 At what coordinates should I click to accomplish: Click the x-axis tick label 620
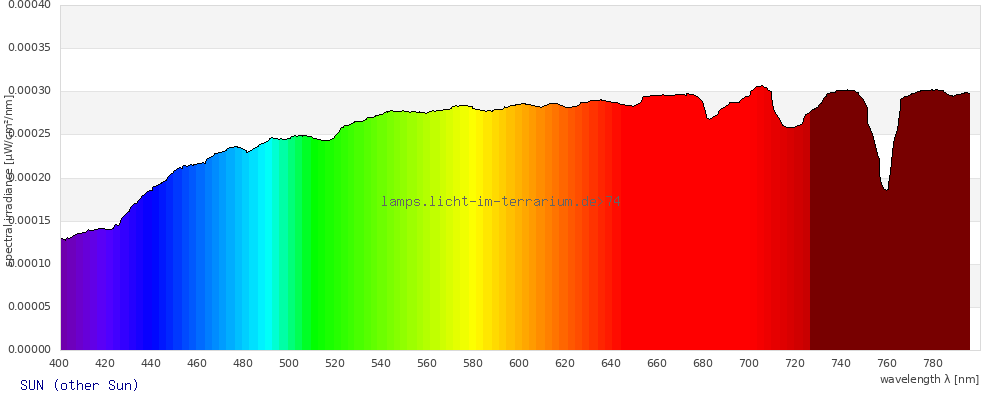[564, 364]
